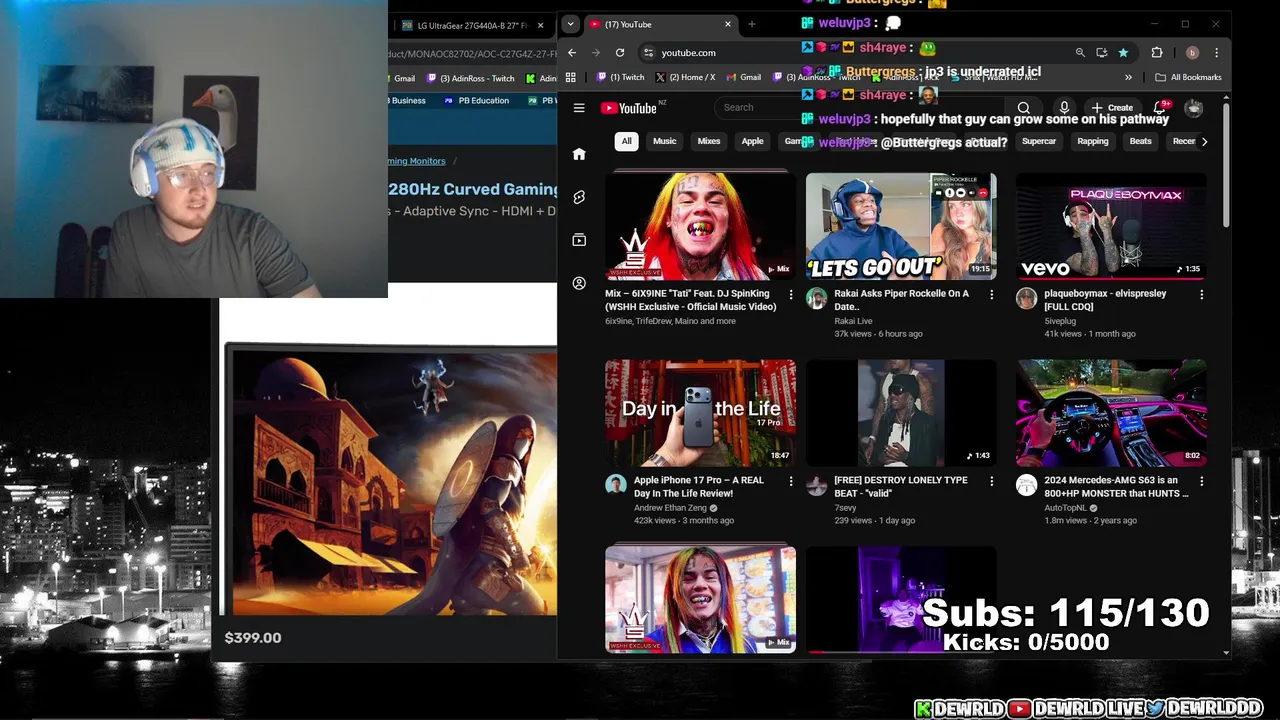
Task: Select the Mixes filter chip
Action: pyautogui.click(x=709, y=141)
